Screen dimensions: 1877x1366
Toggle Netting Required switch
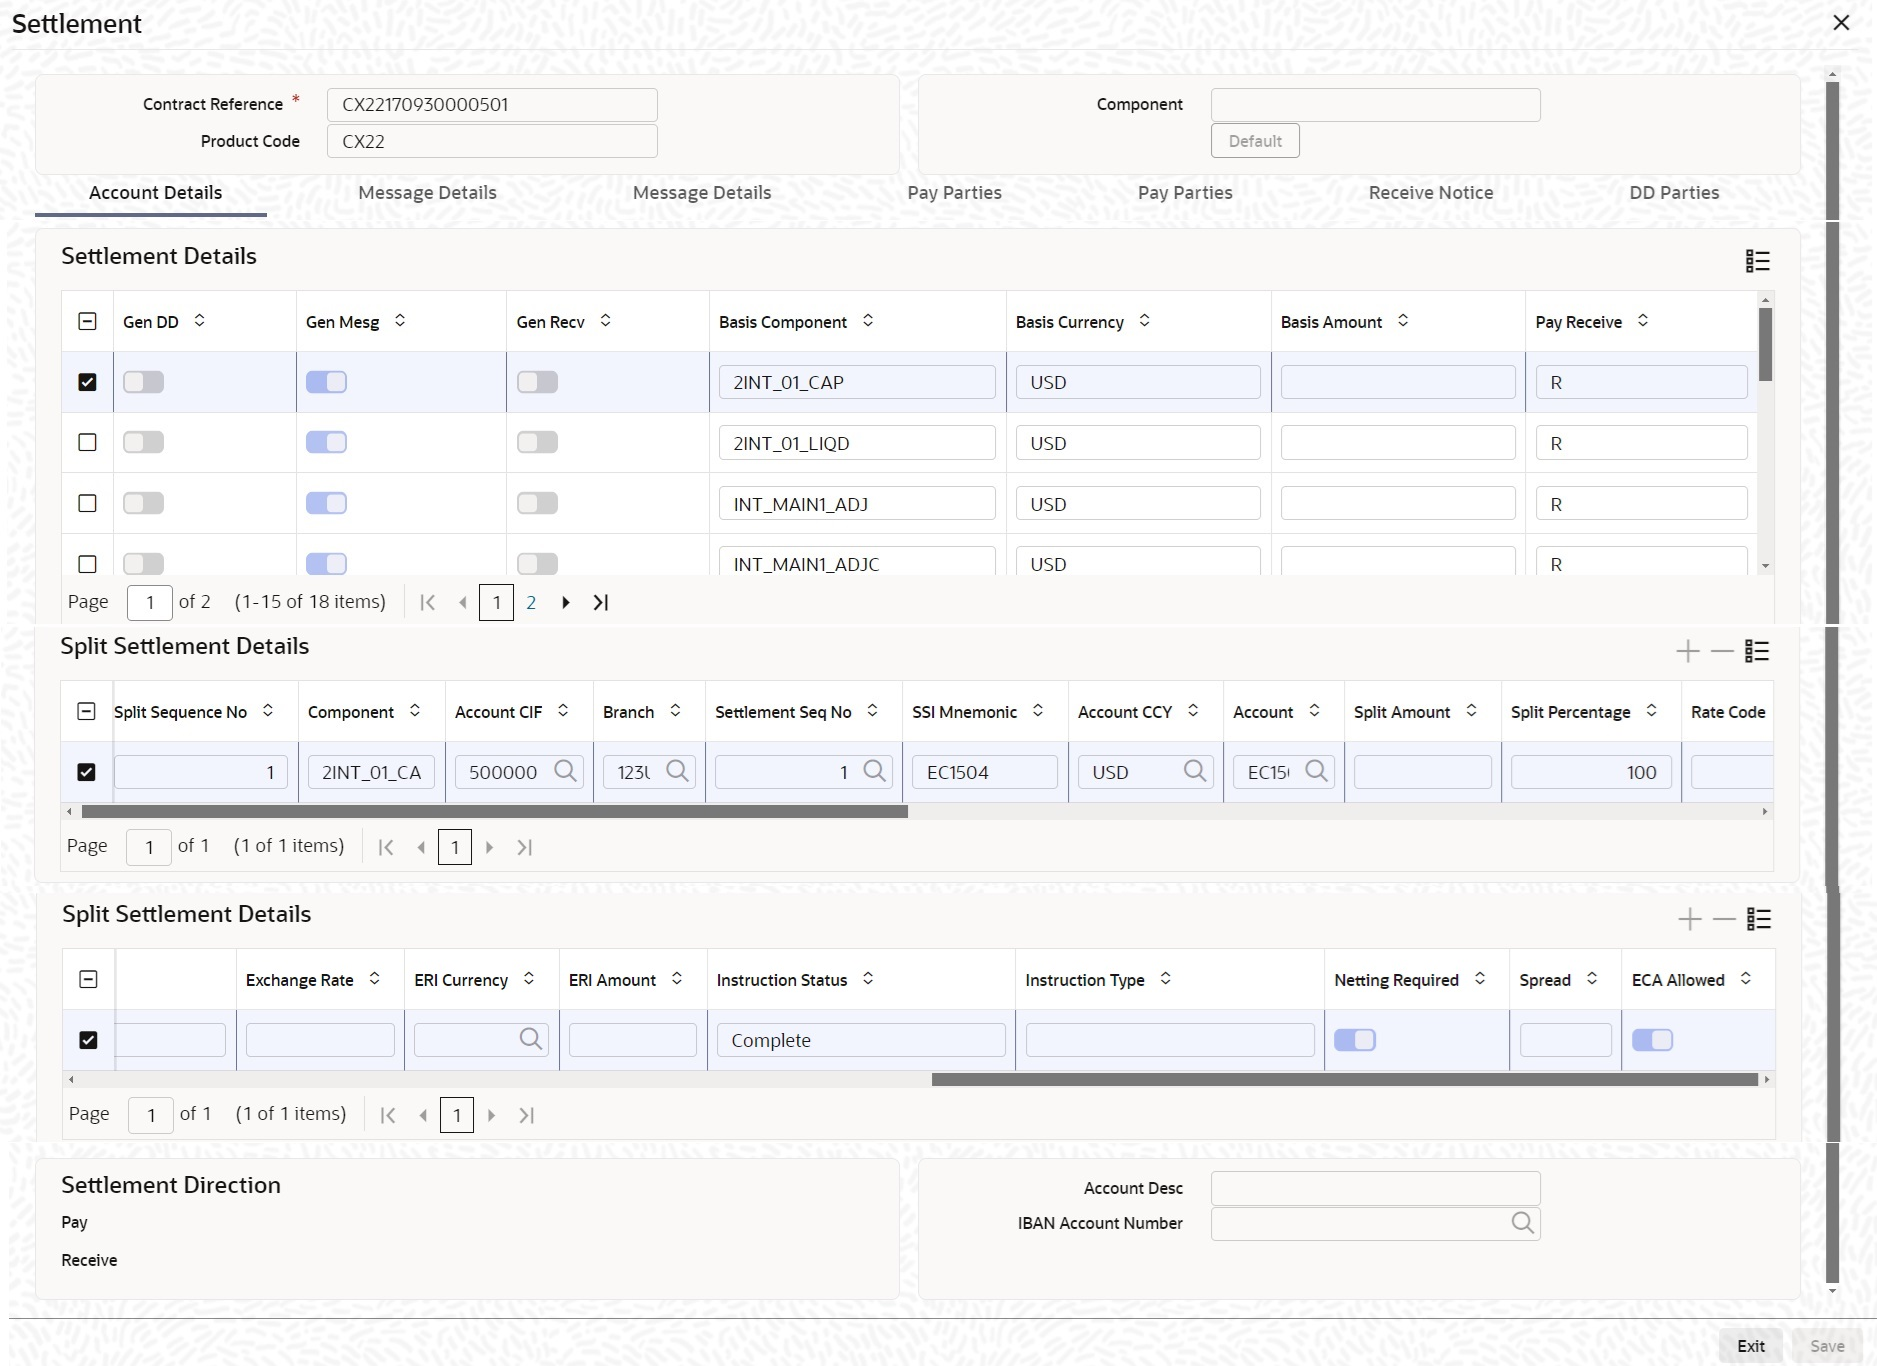(x=1355, y=1040)
